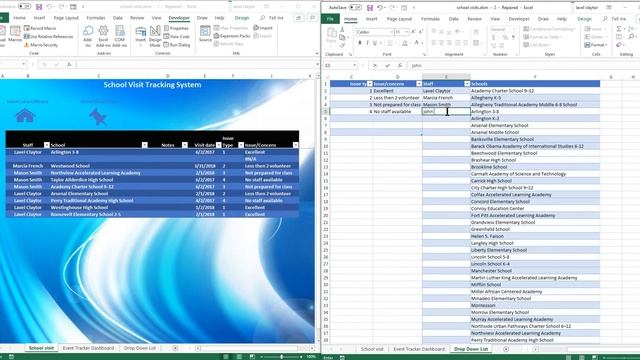Click AutoSum sigma icon in right window

619,29
